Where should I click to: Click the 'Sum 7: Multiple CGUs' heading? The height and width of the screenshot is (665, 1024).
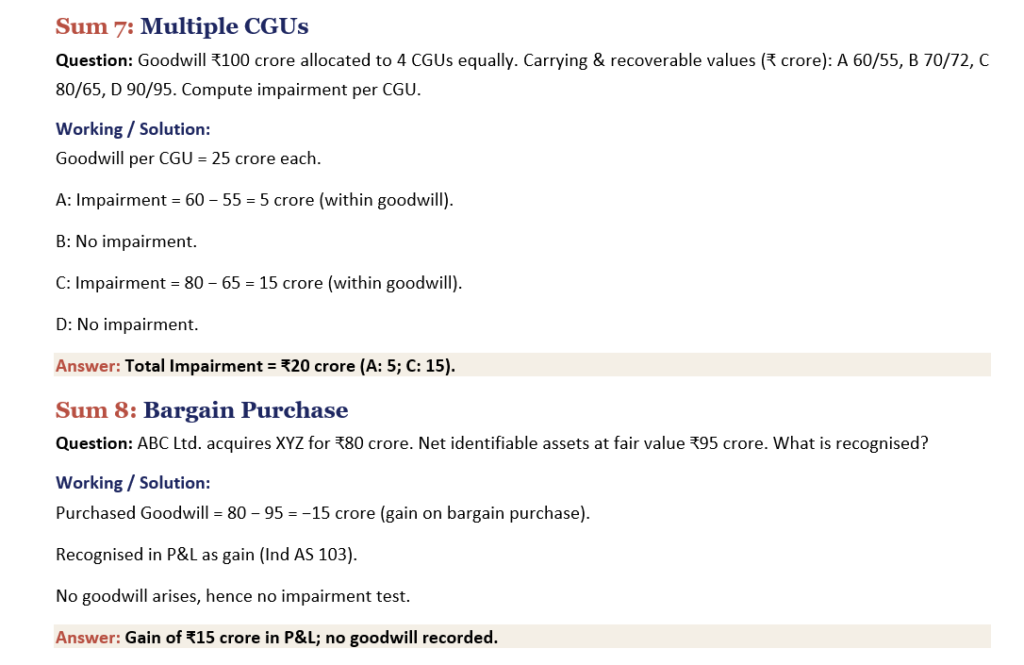pos(182,26)
